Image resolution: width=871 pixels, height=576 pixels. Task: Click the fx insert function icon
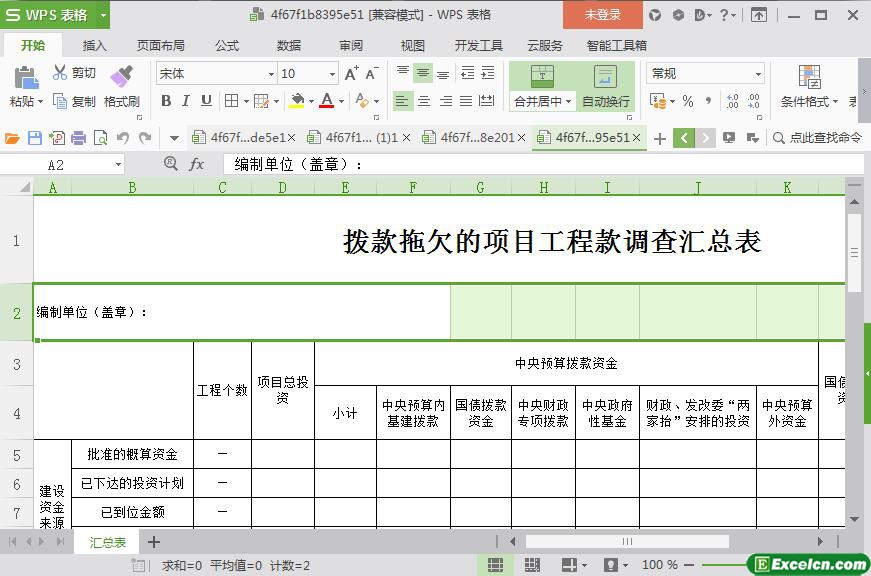(197, 164)
